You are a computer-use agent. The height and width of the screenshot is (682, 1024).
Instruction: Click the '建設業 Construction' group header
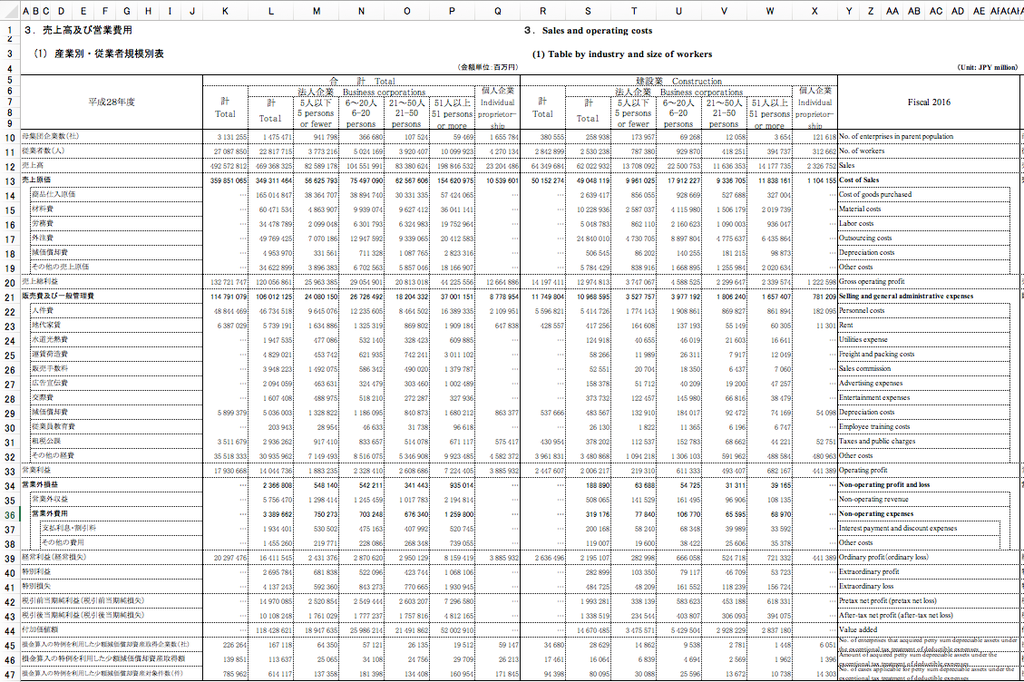pos(679,81)
